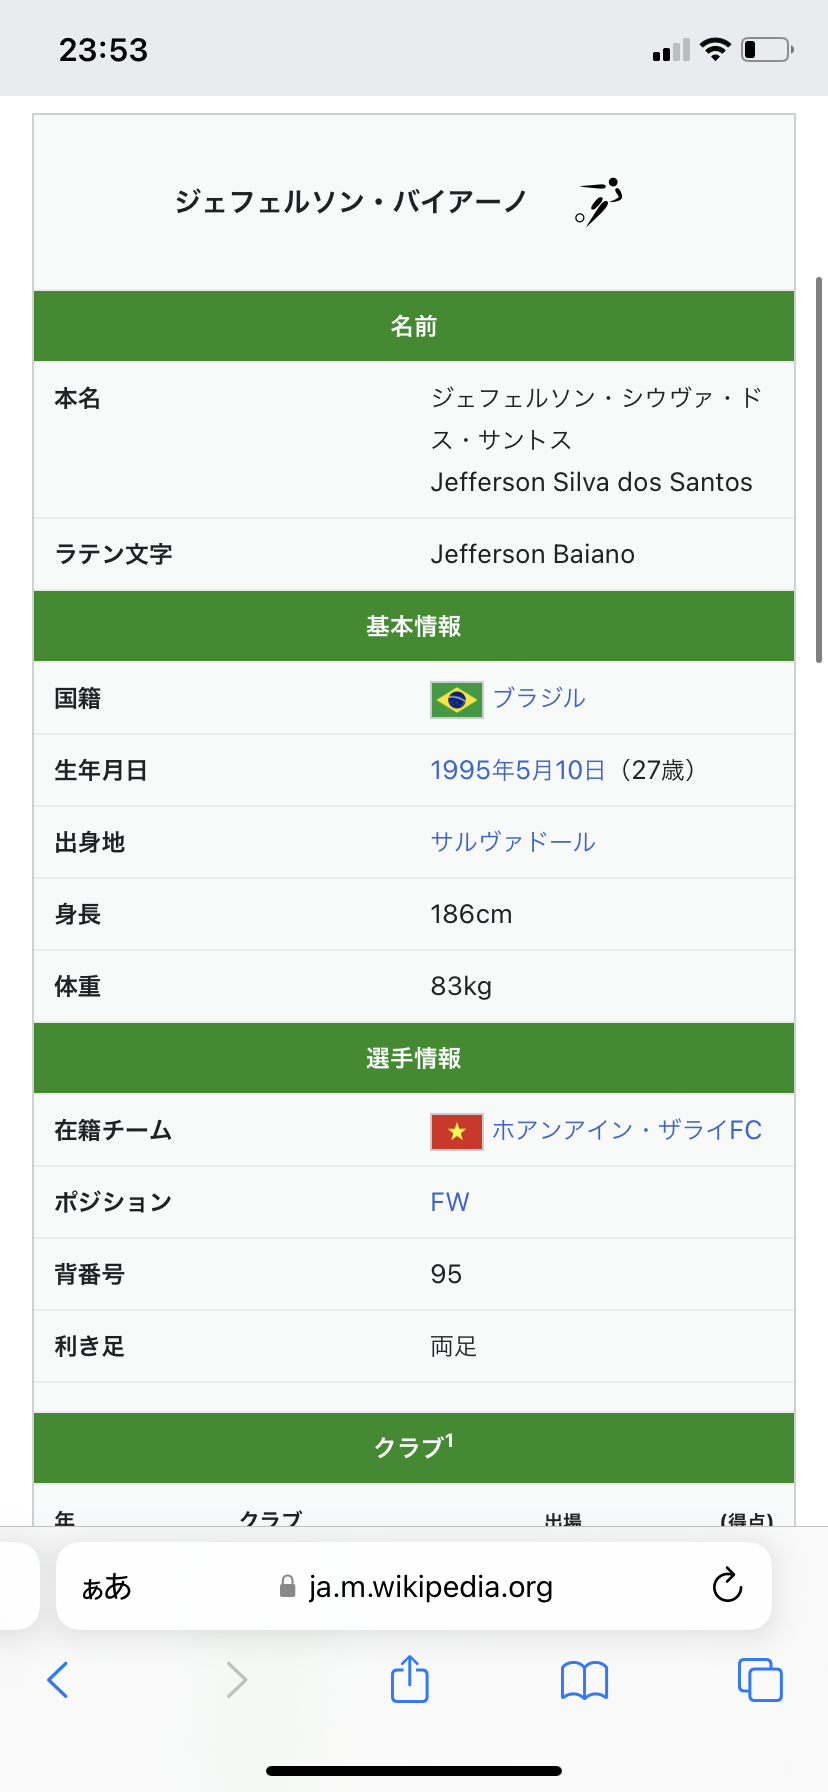Tap the ja.m.wikipedia.org address field
This screenshot has width=828, height=1792.
pos(414,1586)
